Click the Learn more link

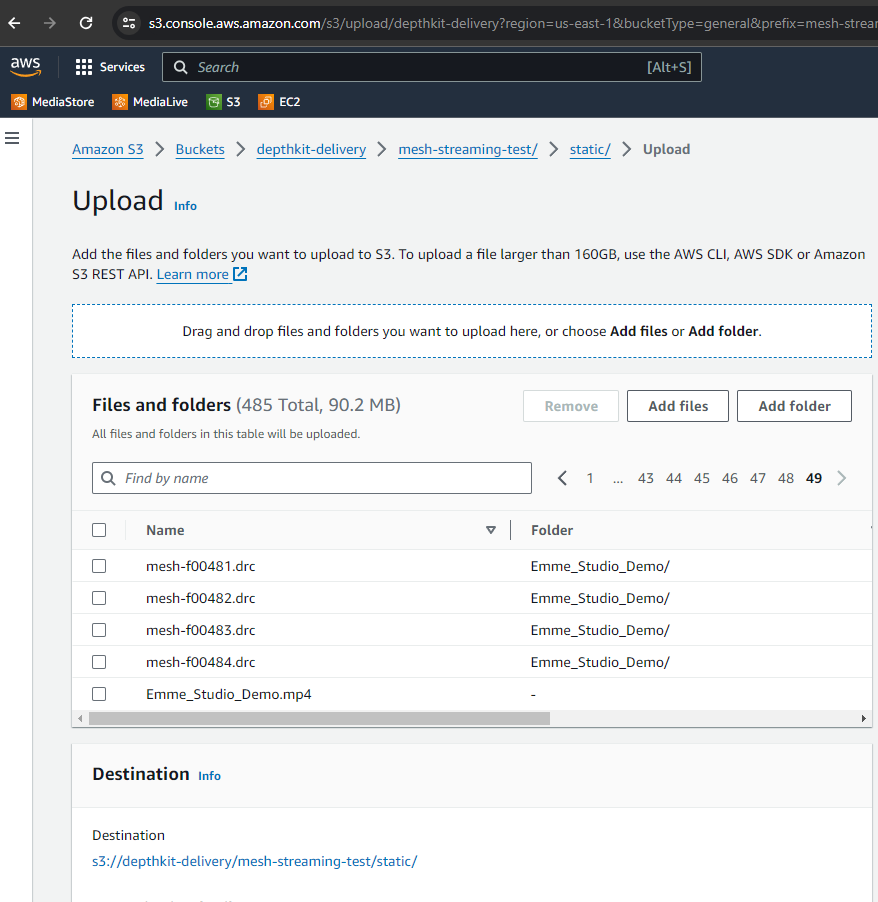(193, 274)
